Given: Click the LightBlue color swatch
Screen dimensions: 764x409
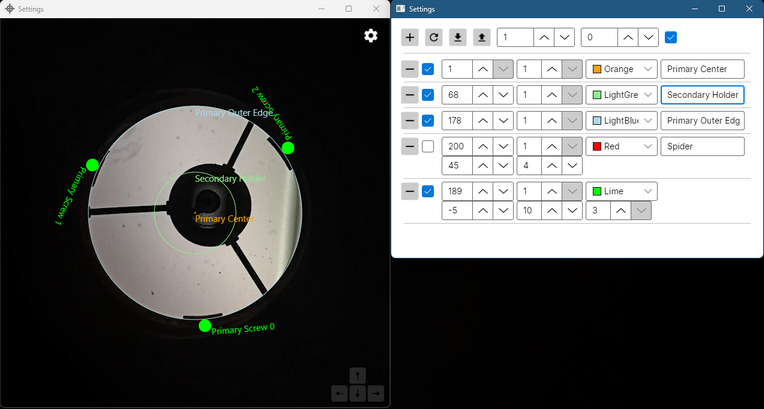Looking at the screenshot, I should pos(597,120).
